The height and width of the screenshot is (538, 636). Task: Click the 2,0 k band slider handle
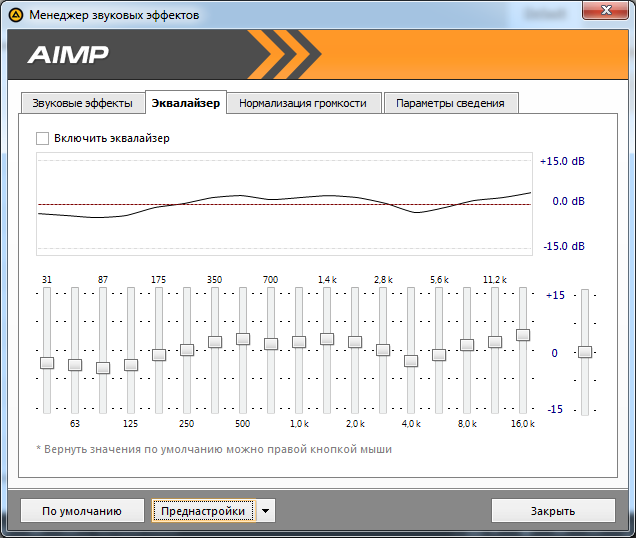355,342
